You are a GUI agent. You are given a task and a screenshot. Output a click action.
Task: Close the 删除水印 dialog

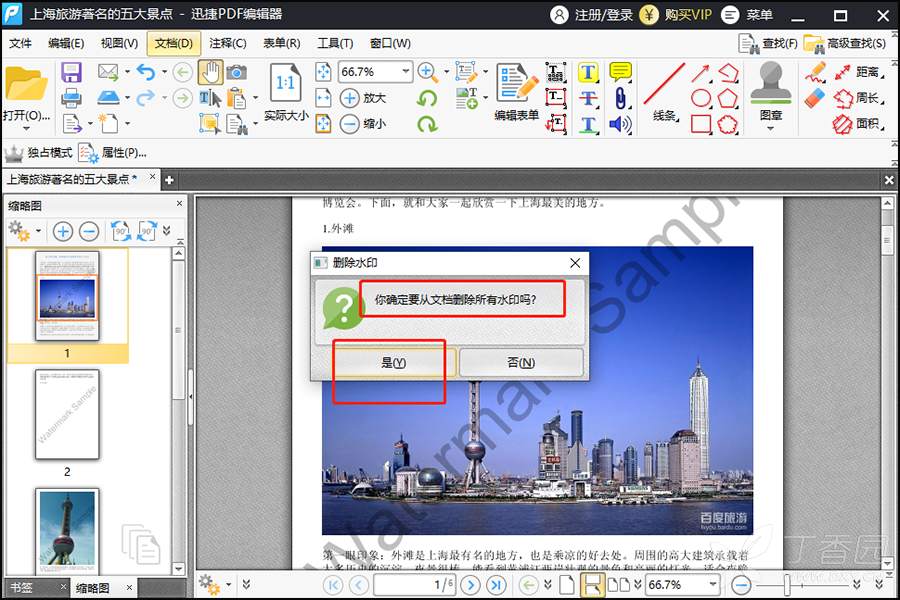[575, 263]
